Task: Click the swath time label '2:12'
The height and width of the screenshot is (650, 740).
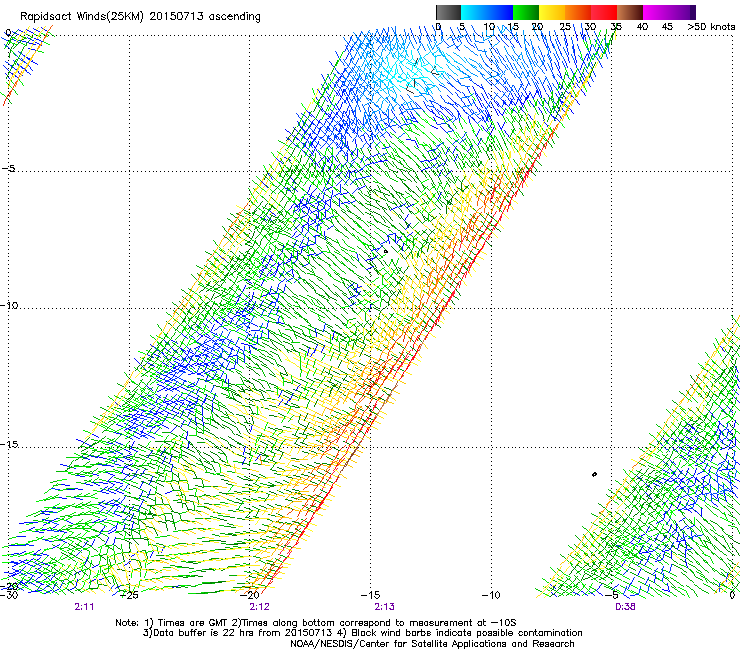Action: [x=260, y=607]
